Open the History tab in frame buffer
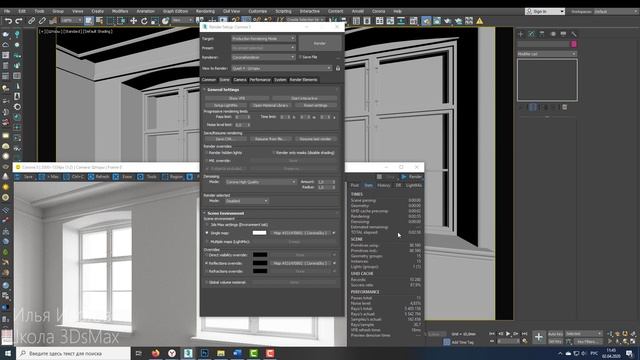 [384, 185]
